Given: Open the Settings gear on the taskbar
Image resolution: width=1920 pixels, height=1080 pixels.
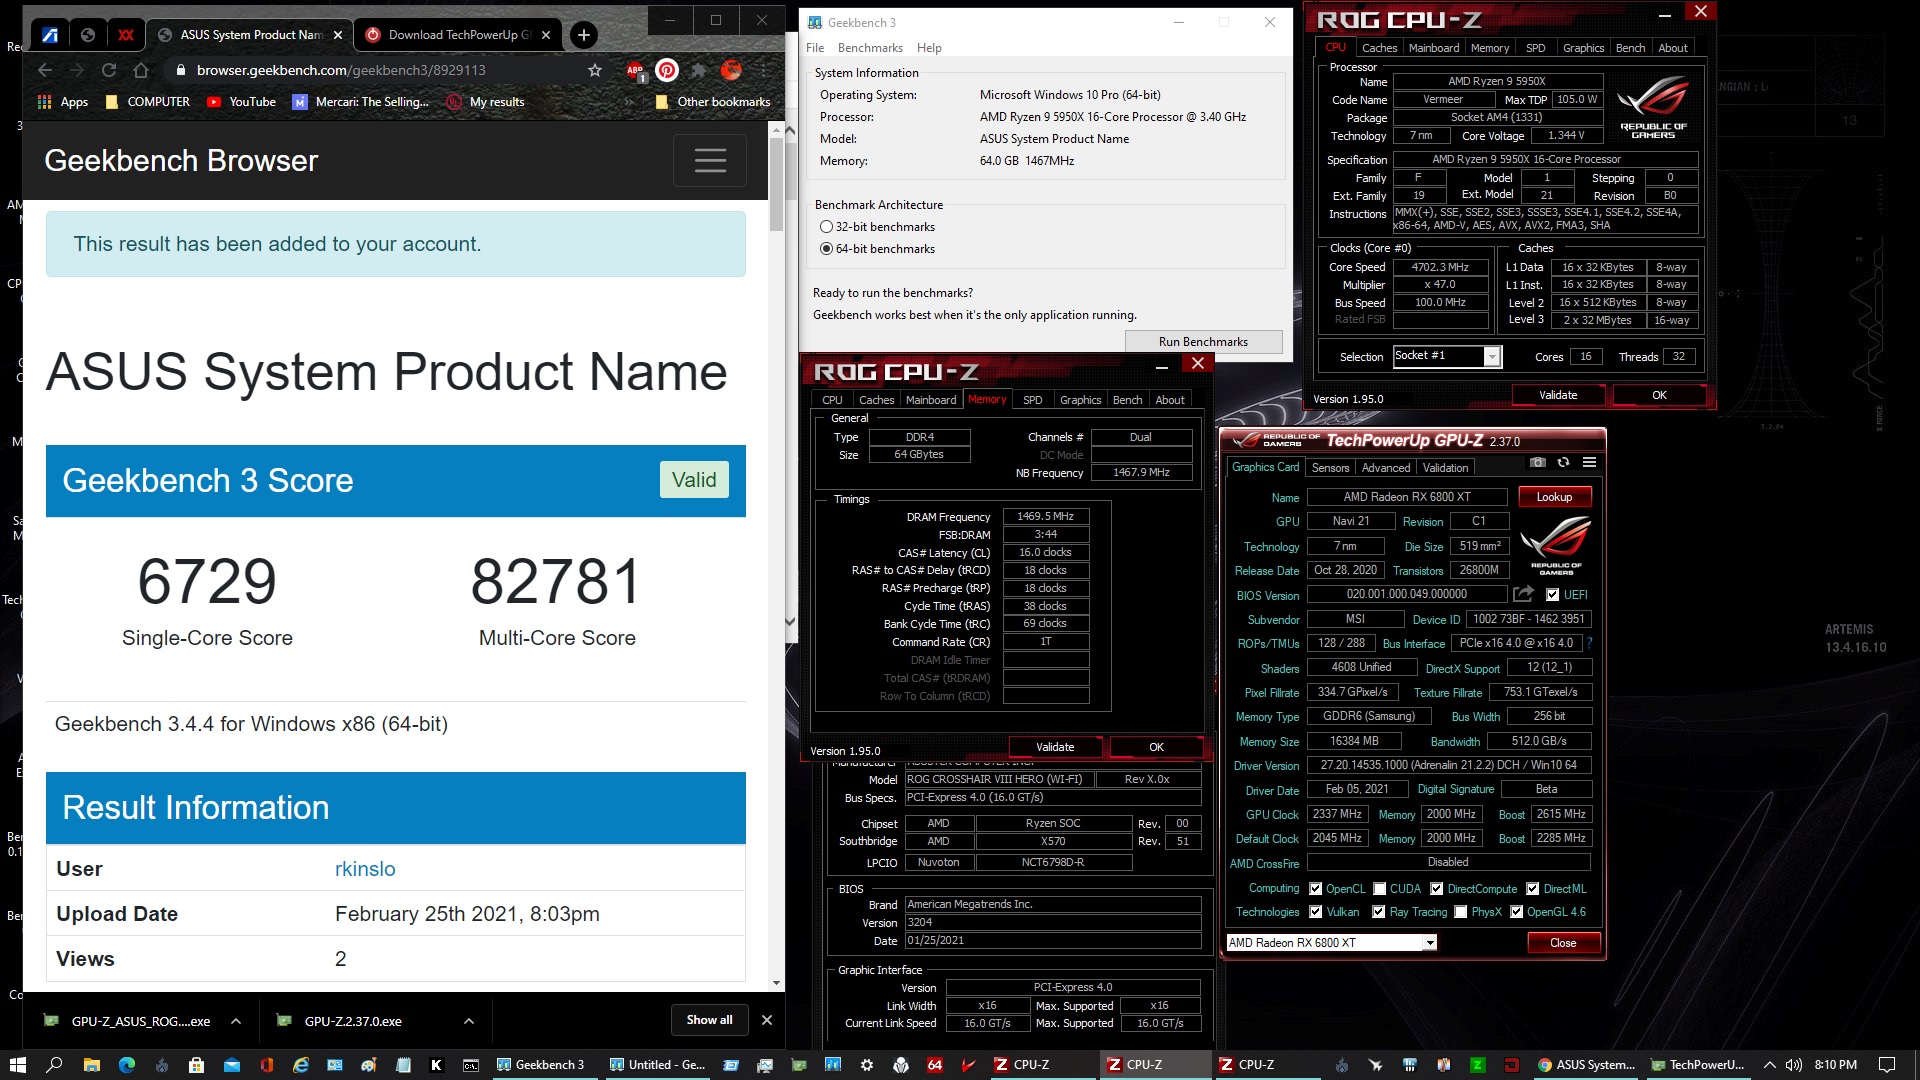Looking at the screenshot, I should [867, 1065].
